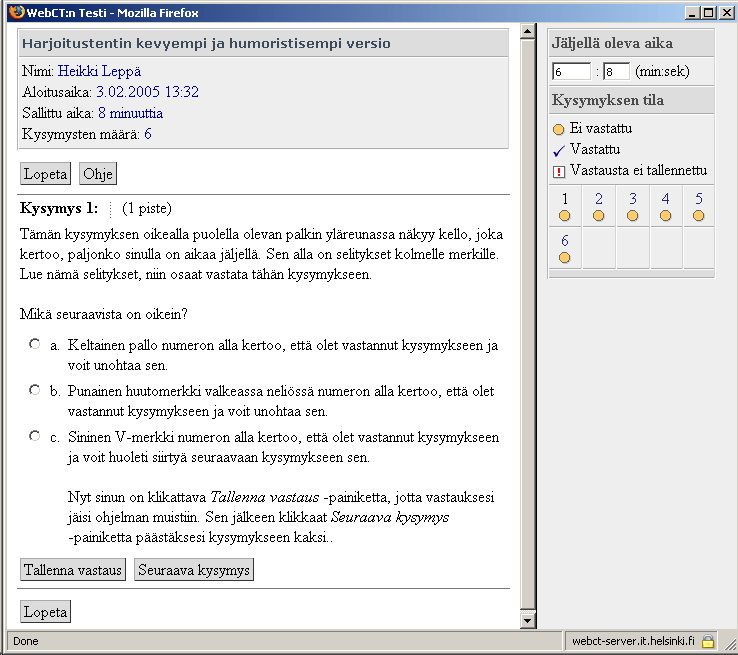Click the Ei vastattu yellow legend icon
Screen dimensions: 738x655
pyautogui.click(x=559, y=129)
